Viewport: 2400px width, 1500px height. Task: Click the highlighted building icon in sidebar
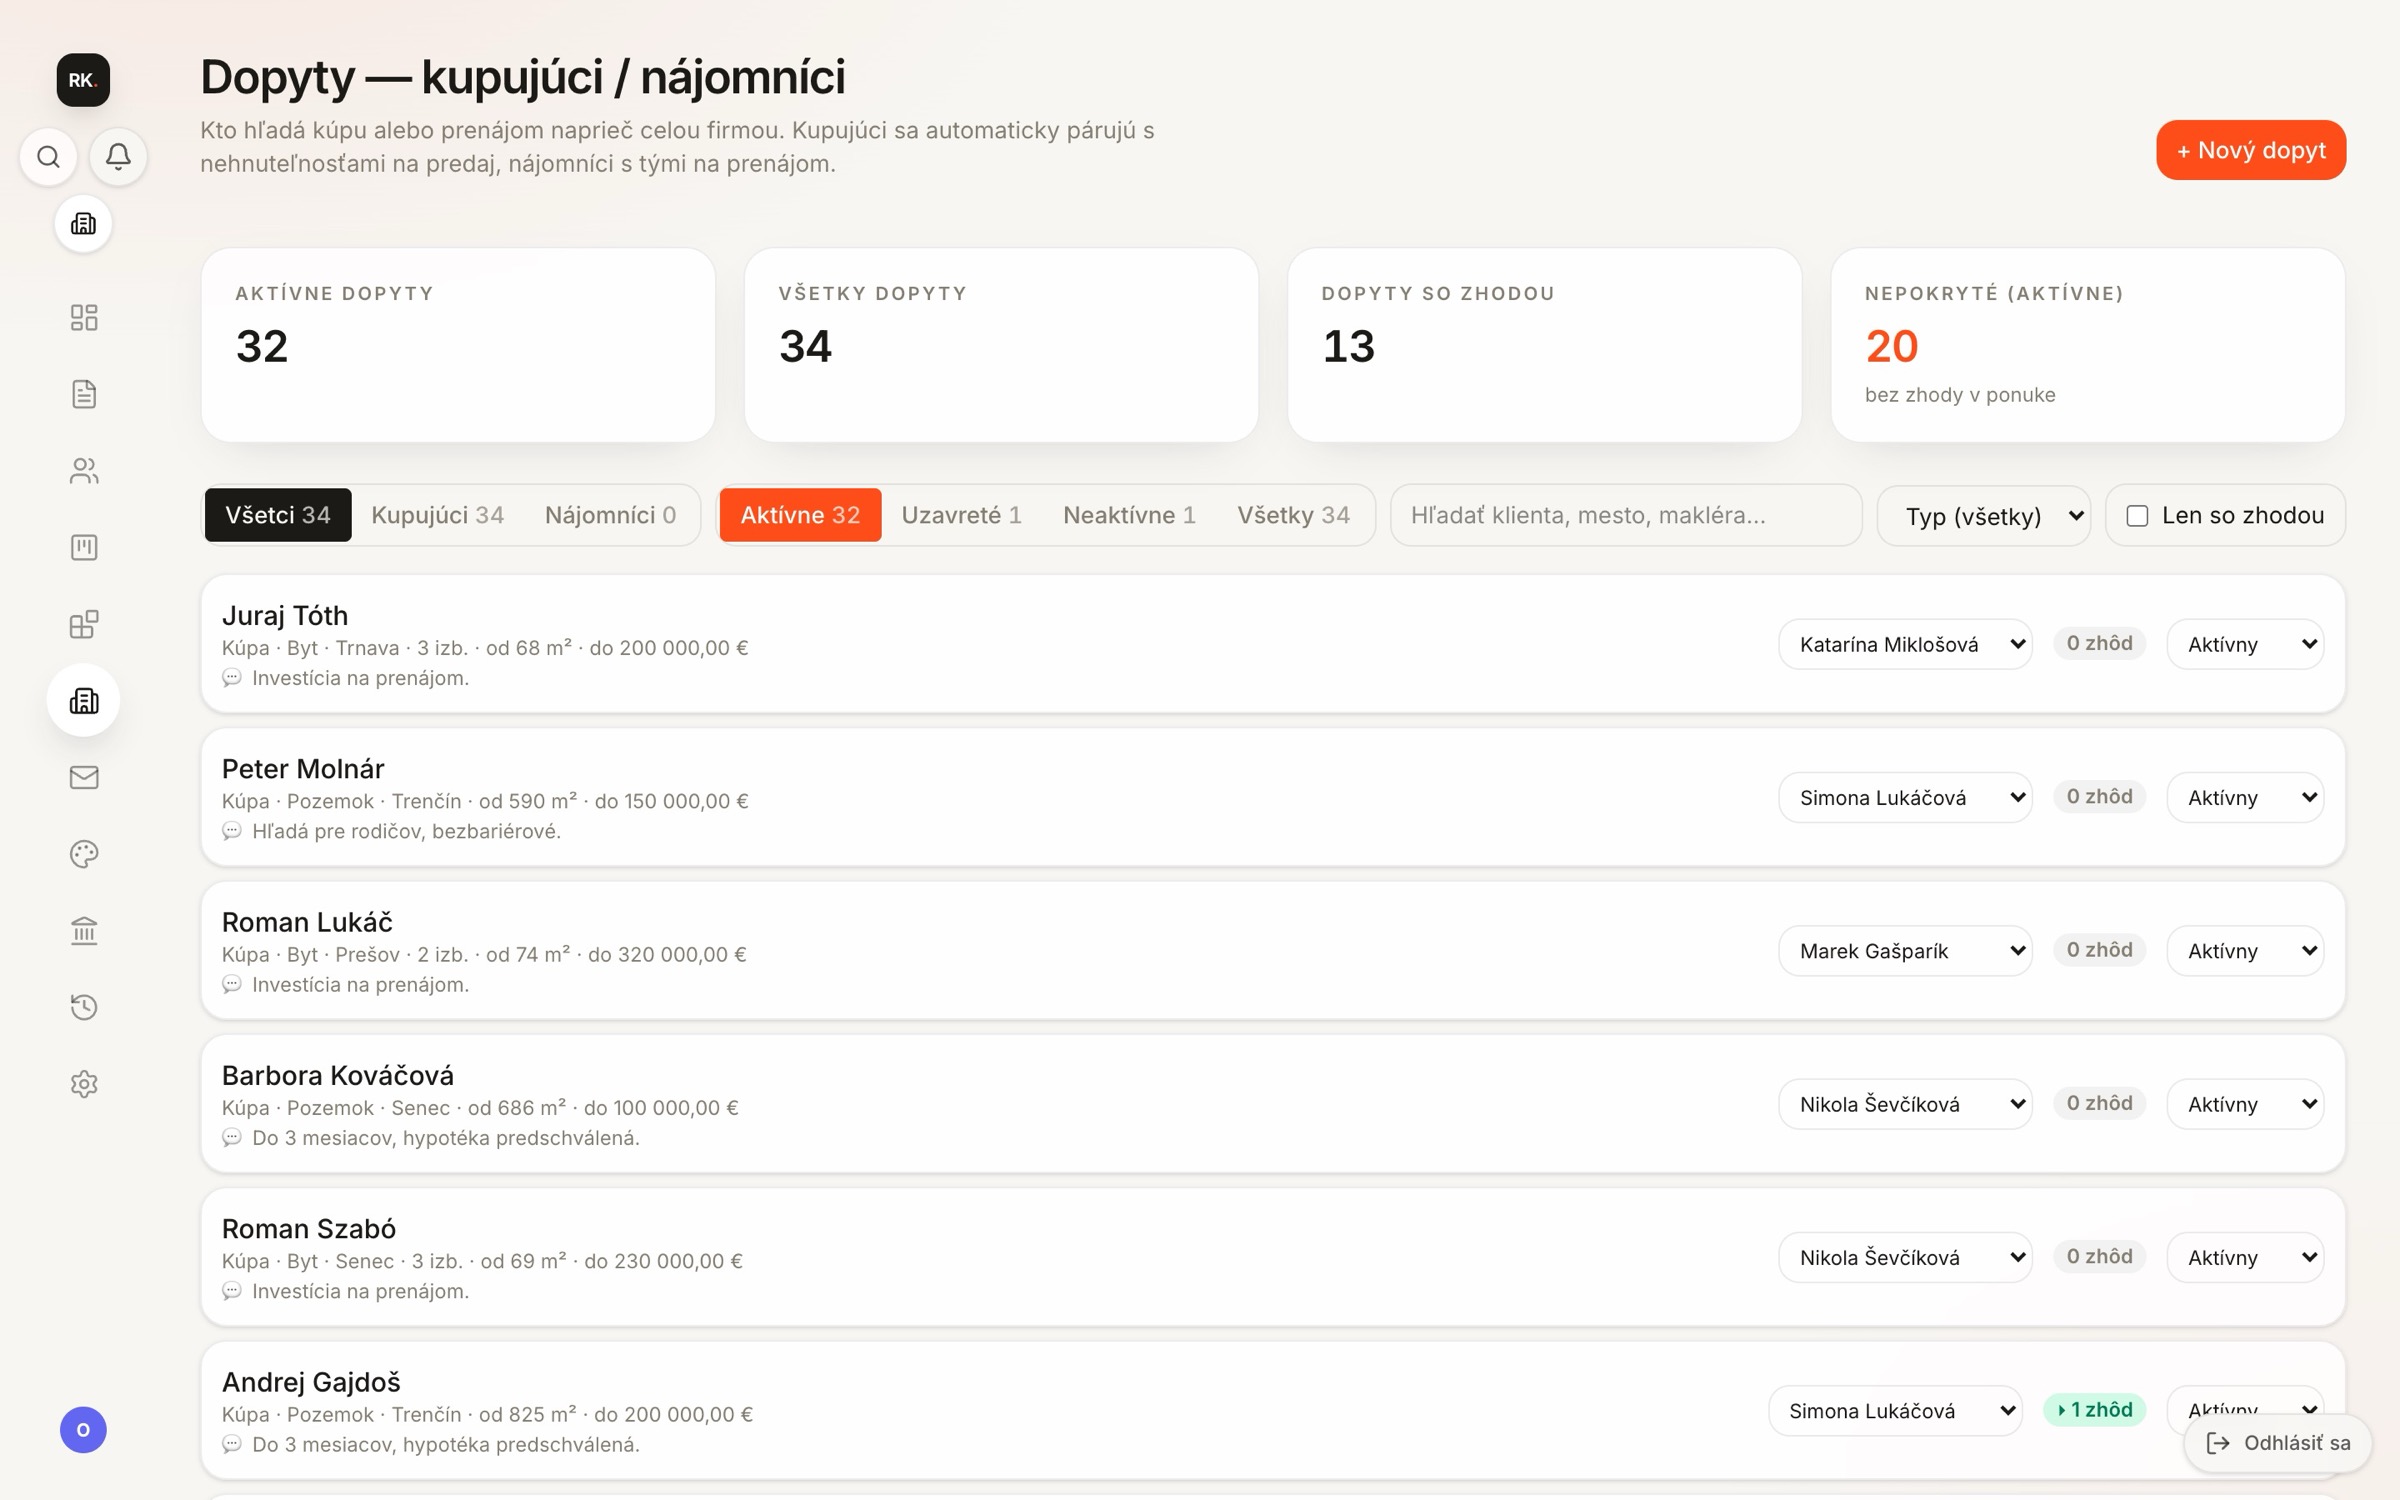pyautogui.click(x=83, y=700)
